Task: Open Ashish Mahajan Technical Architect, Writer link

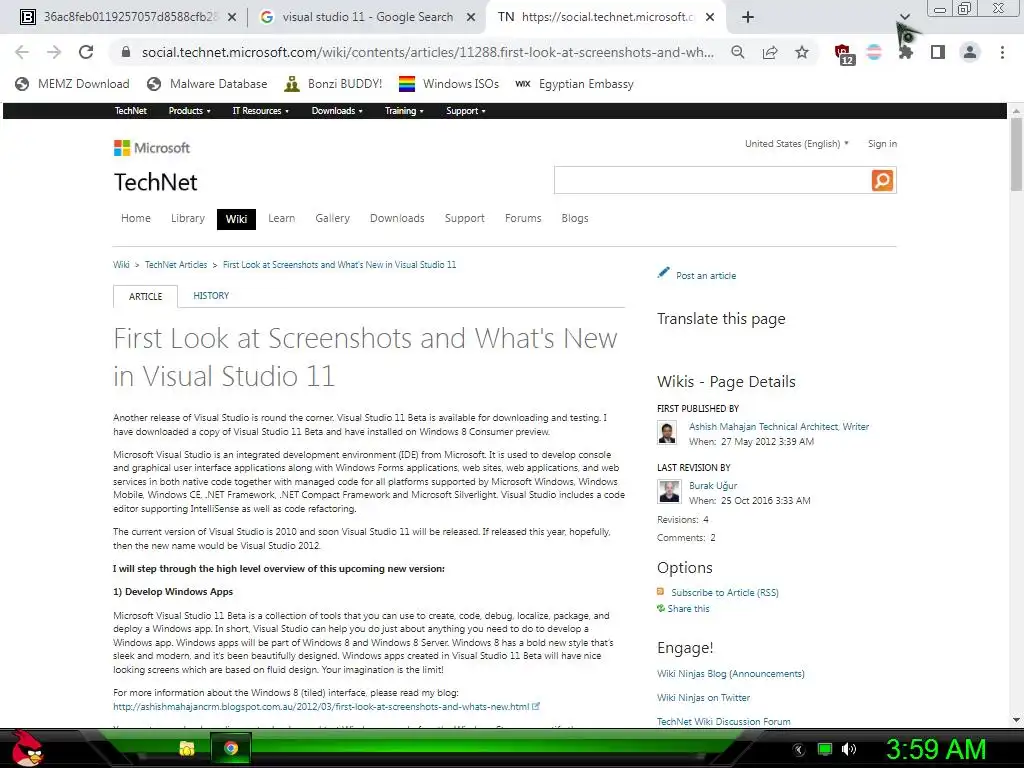Action: coord(779,426)
